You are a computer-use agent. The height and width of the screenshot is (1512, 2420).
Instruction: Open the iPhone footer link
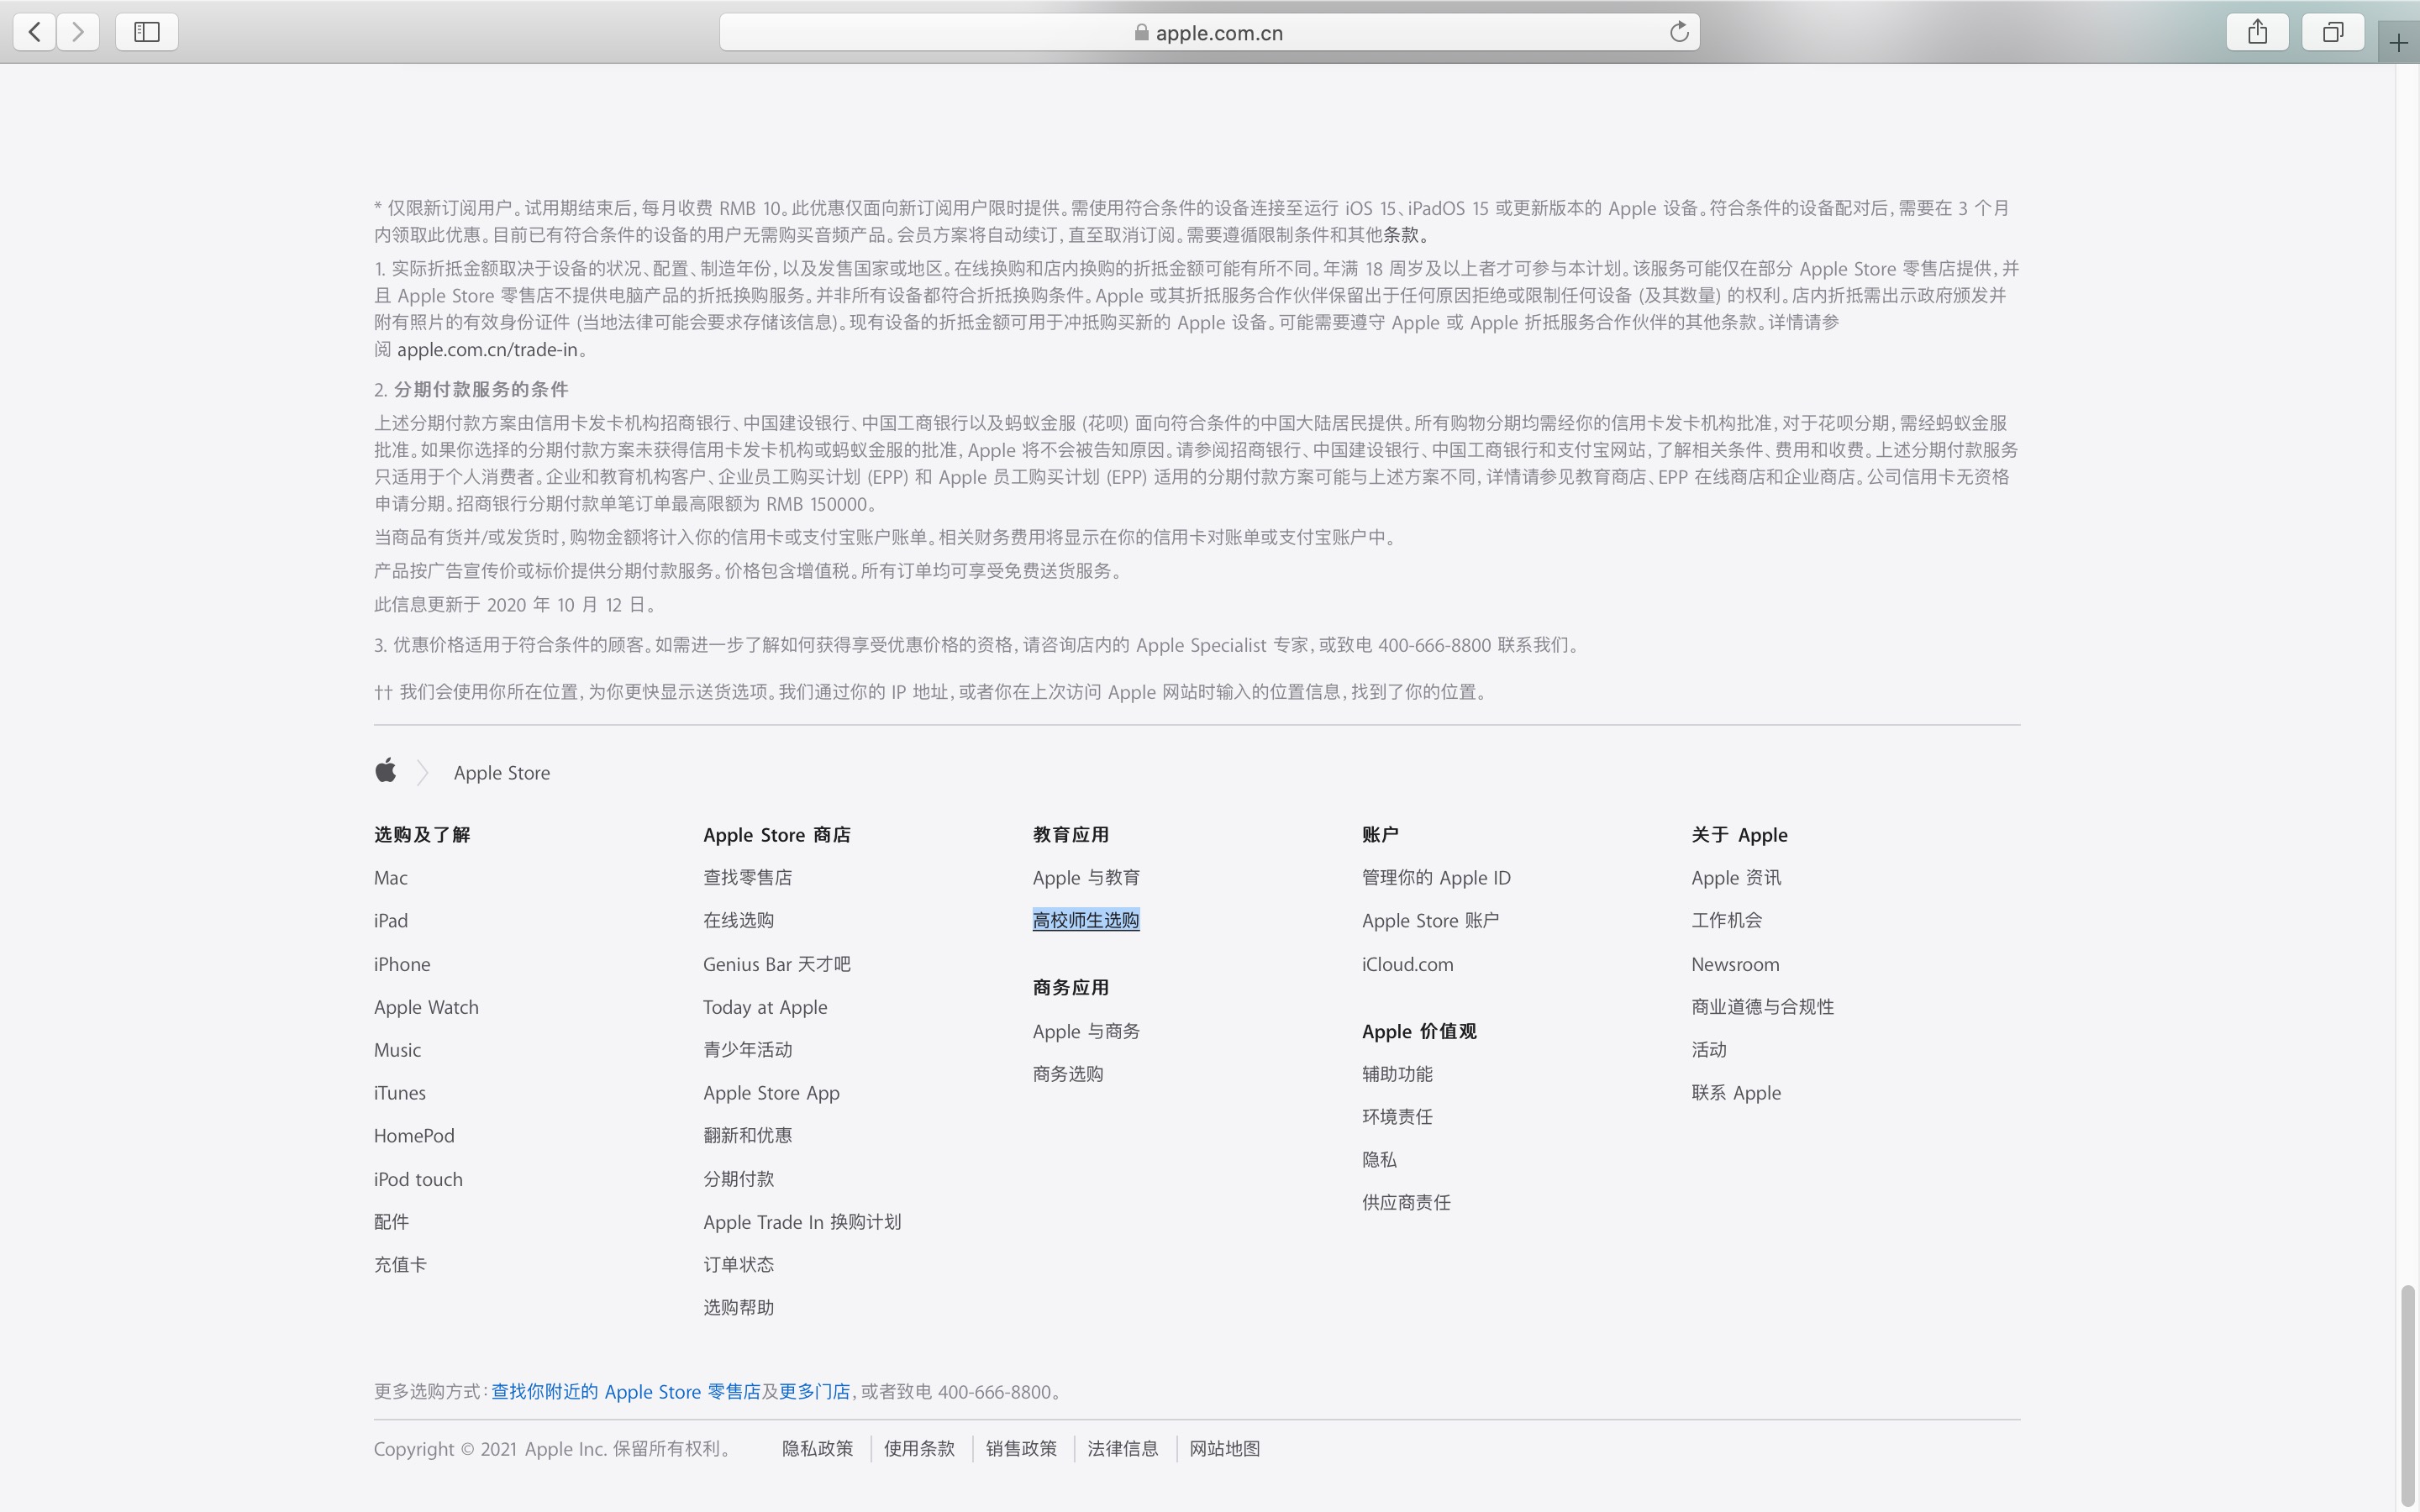(401, 963)
